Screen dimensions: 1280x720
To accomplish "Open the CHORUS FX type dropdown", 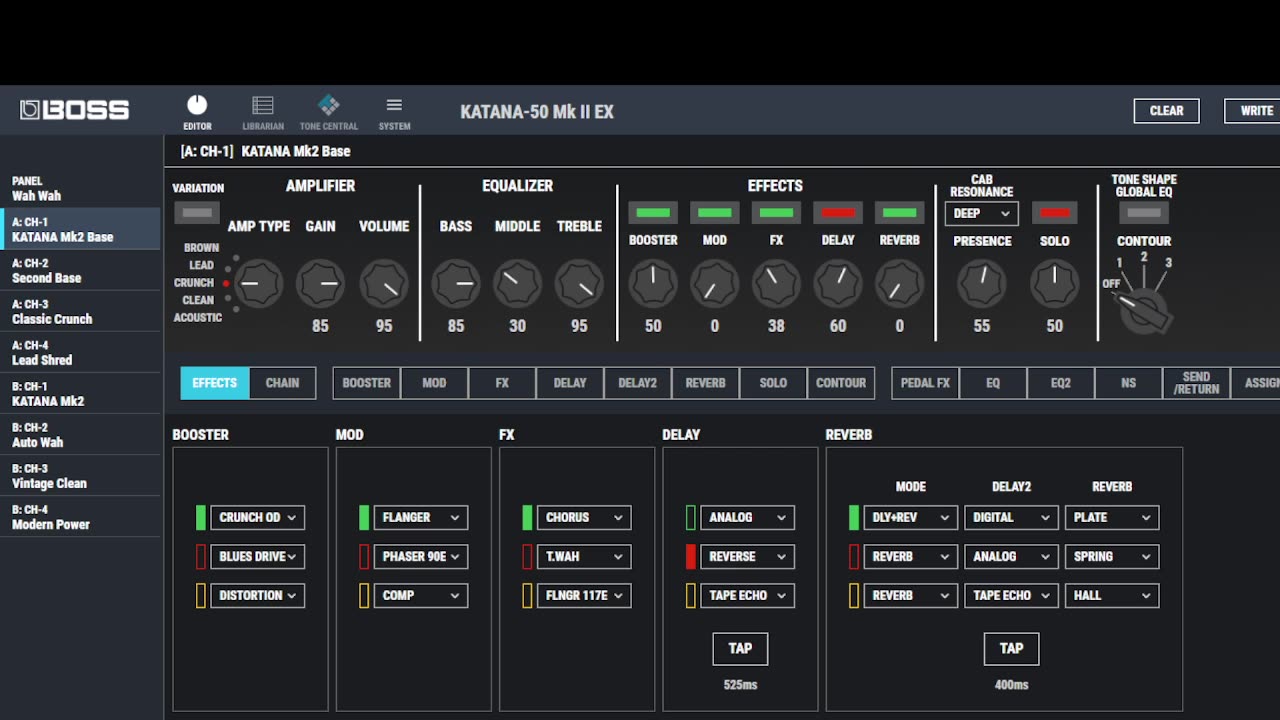I will click(584, 517).
